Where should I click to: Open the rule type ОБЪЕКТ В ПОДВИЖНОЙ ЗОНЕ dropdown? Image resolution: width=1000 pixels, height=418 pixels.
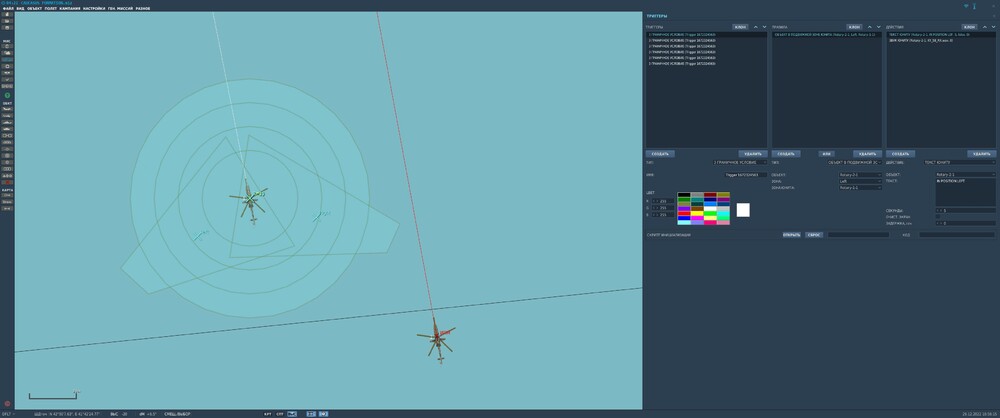pos(854,163)
